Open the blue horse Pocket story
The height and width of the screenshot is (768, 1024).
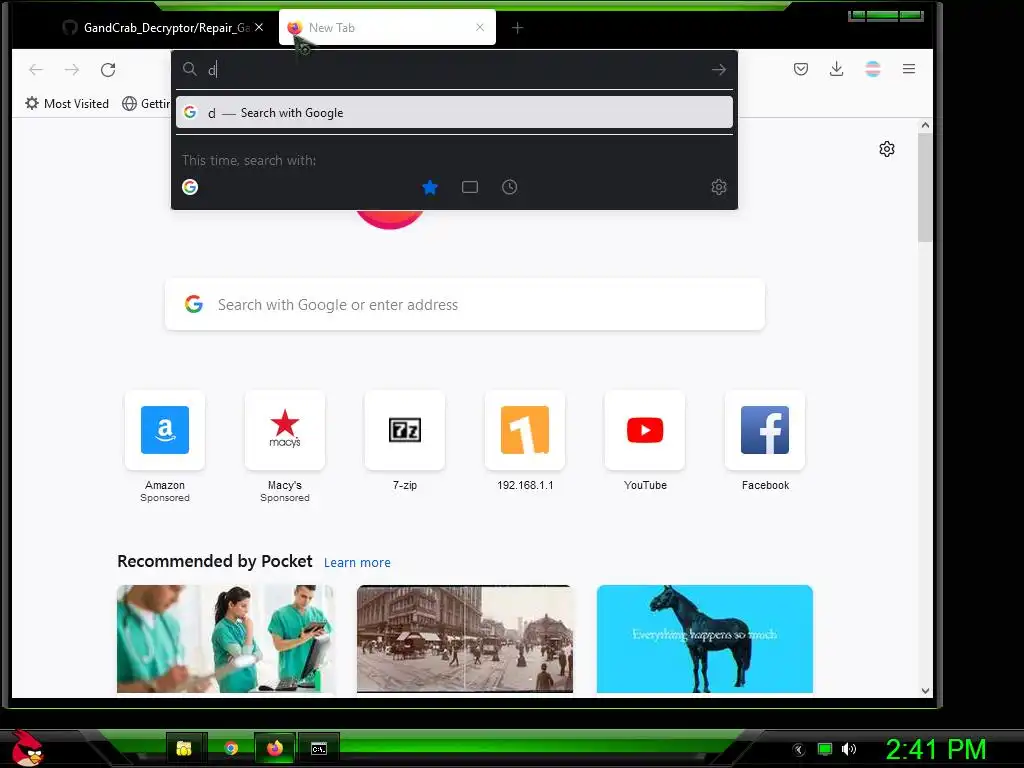point(705,639)
